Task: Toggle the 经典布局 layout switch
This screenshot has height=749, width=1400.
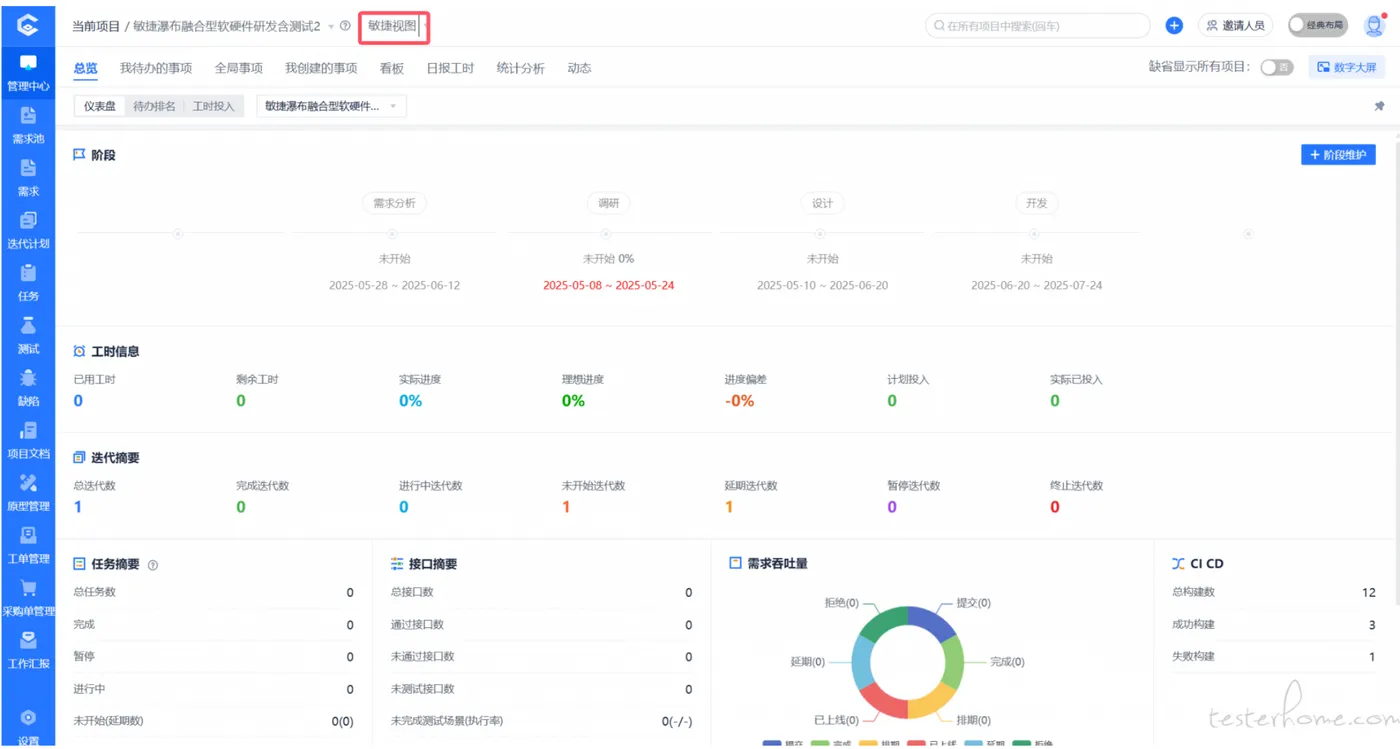Action: 1317,26
